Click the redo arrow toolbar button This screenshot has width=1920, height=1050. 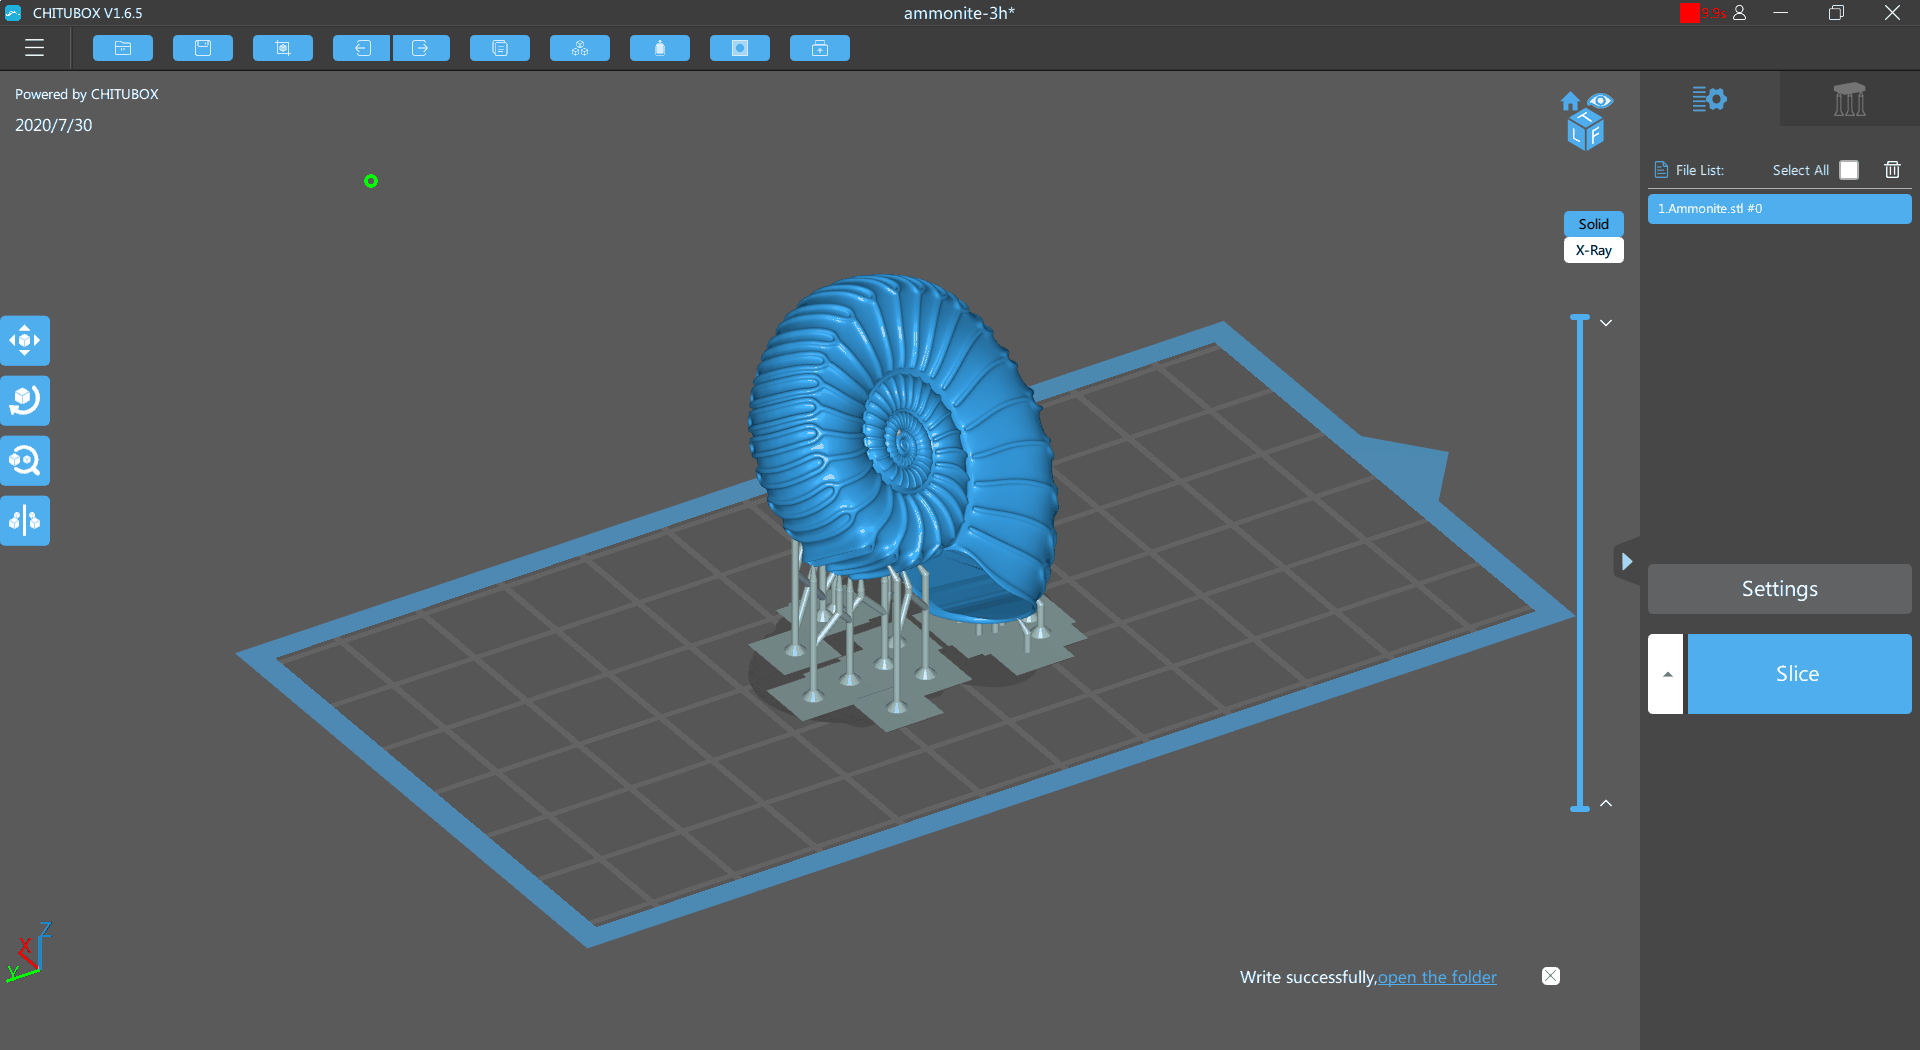coord(421,48)
